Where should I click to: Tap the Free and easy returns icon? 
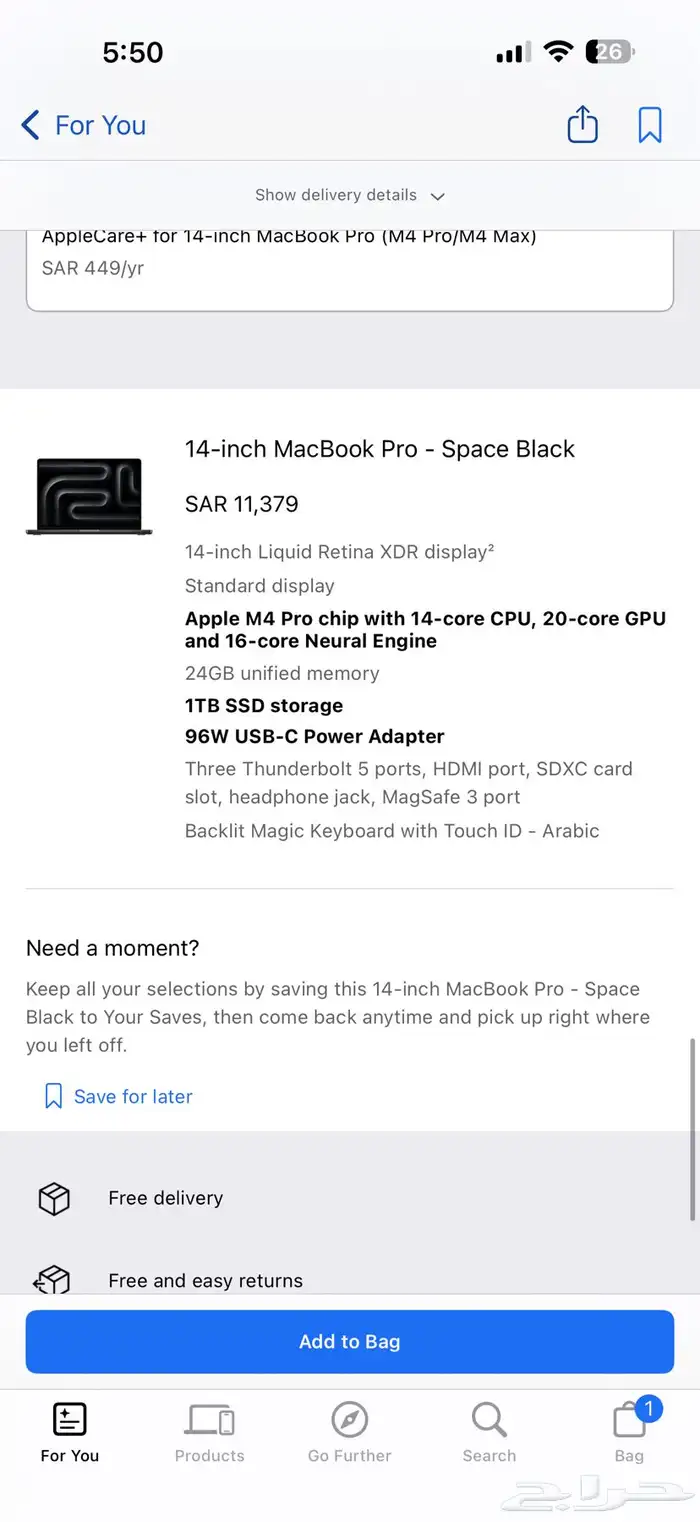pos(54,1280)
